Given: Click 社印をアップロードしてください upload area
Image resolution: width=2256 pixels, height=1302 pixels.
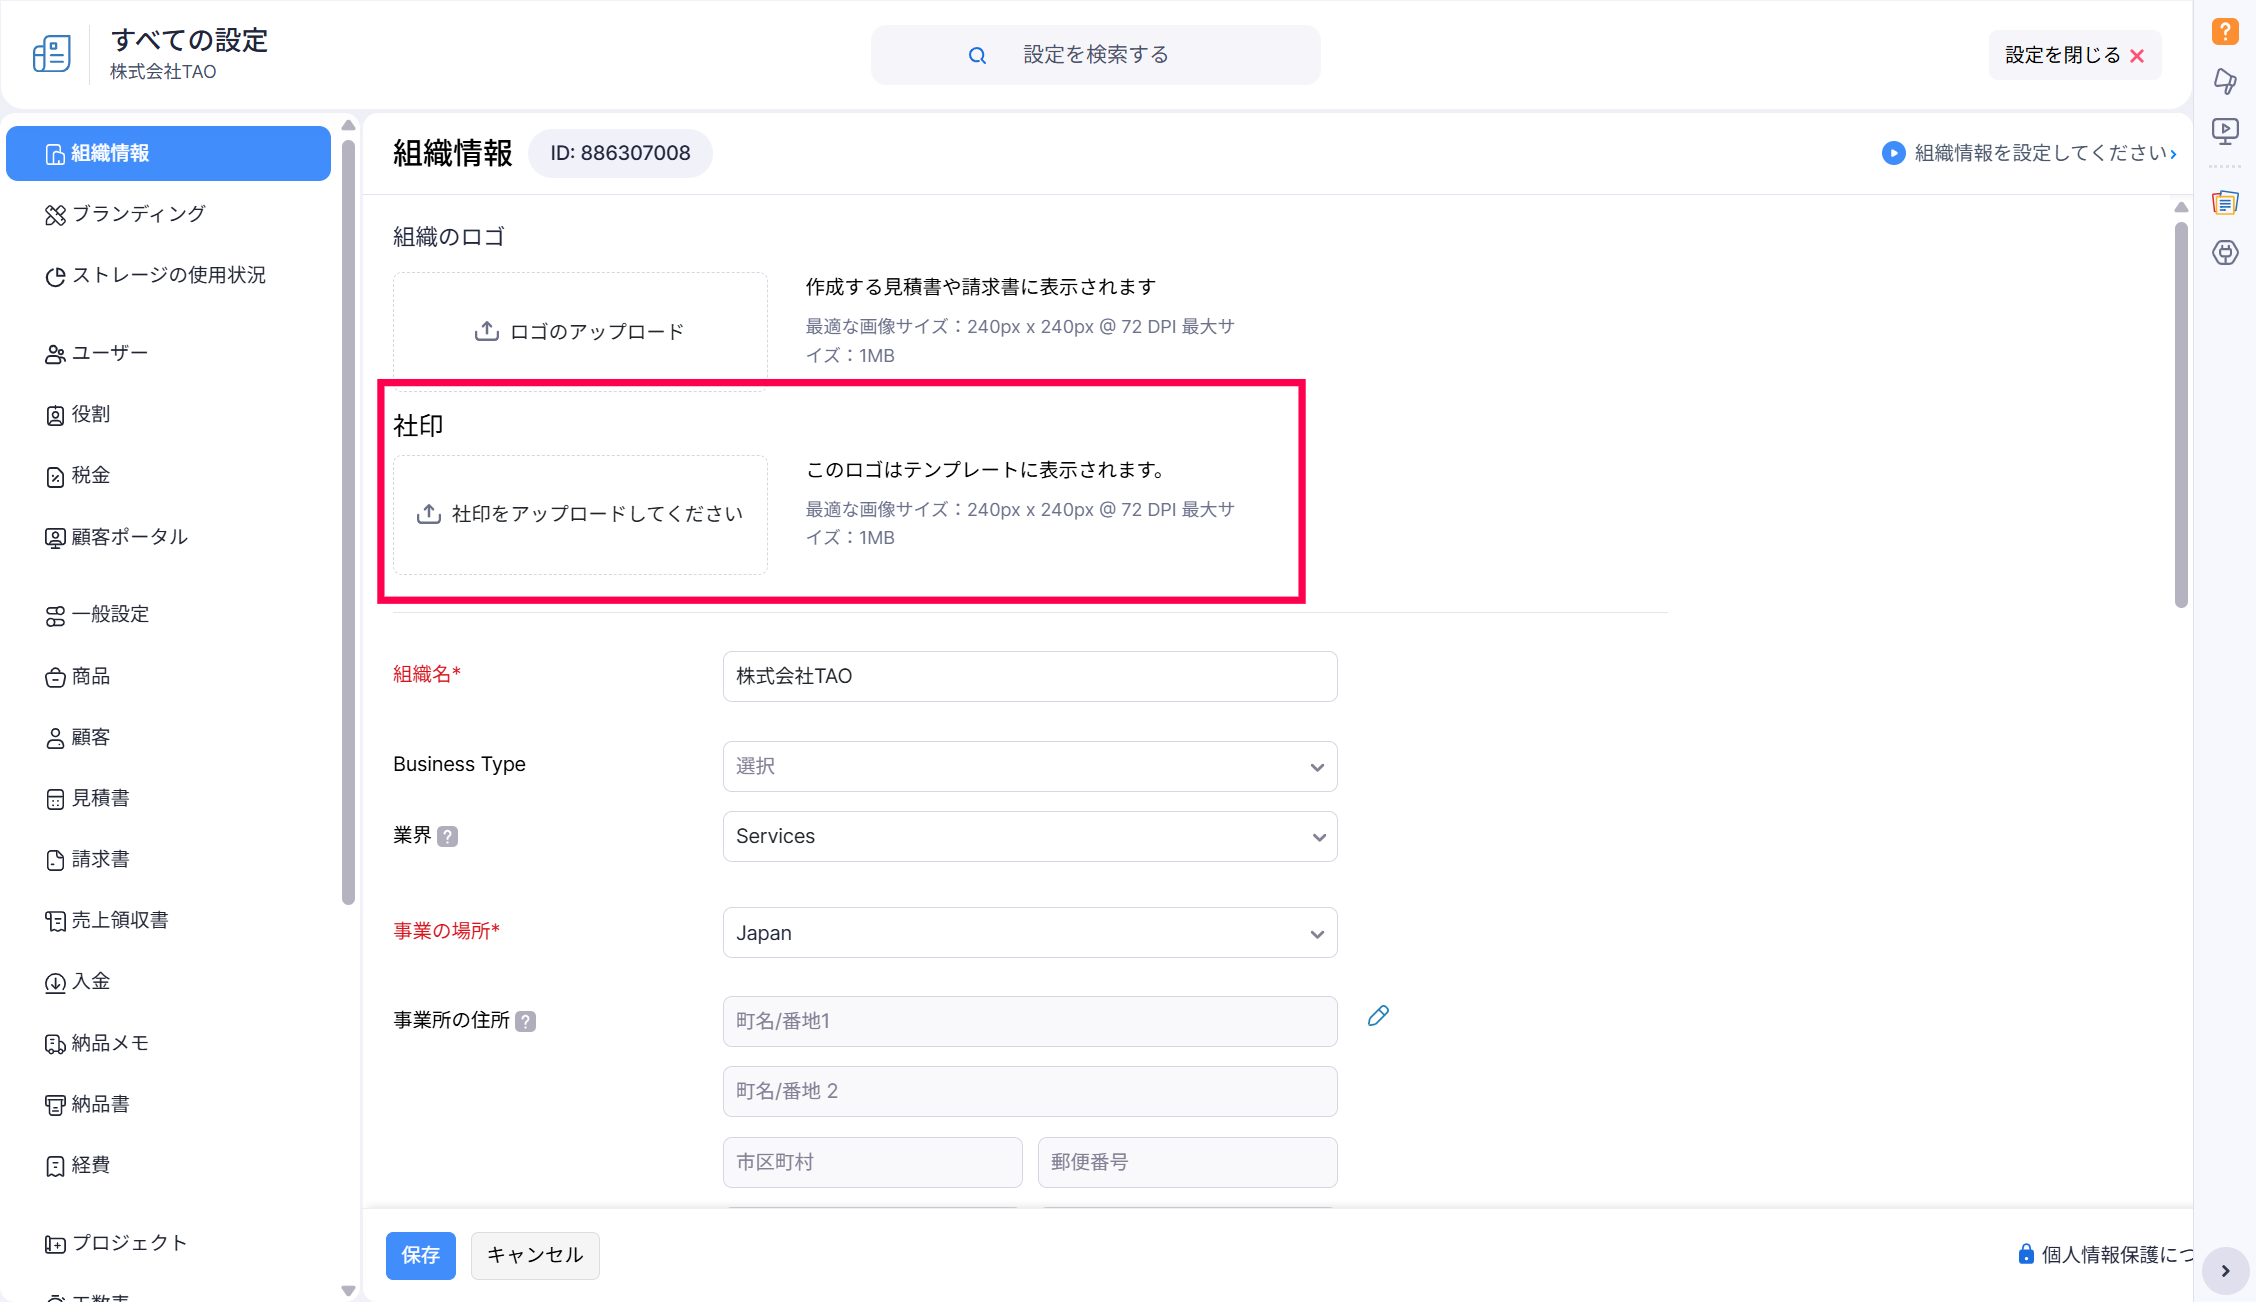Looking at the screenshot, I should [x=580, y=514].
